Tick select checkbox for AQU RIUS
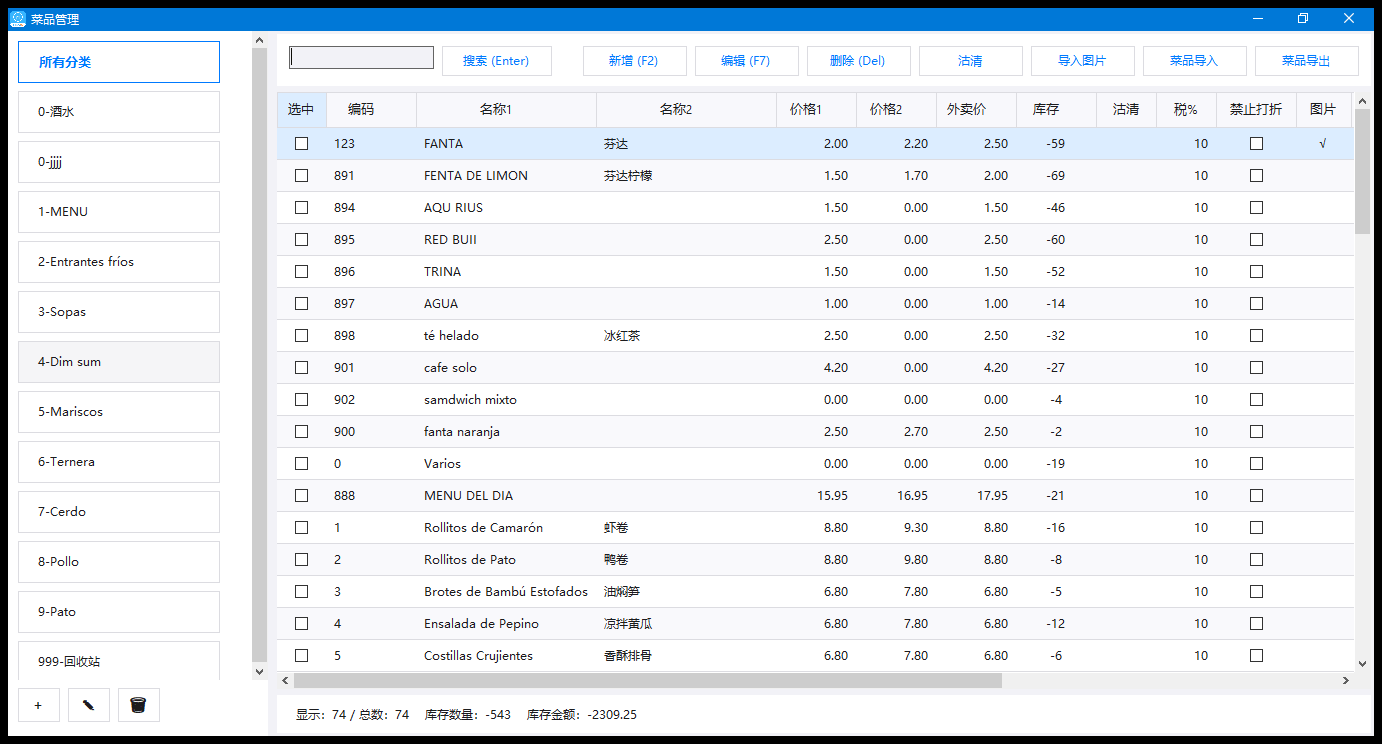This screenshot has height=744, width=1382. [x=301, y=208]
